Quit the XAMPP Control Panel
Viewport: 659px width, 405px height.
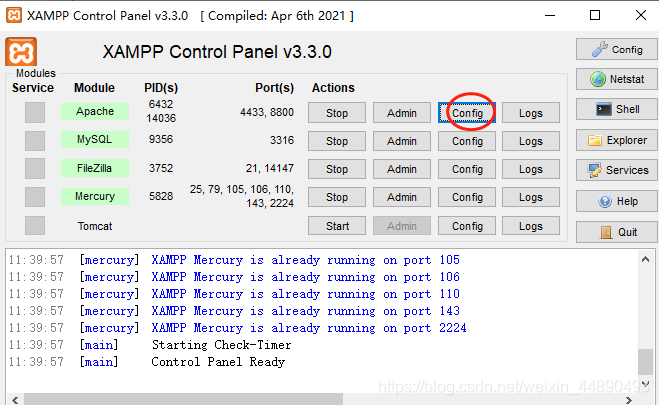click(617, 232)
